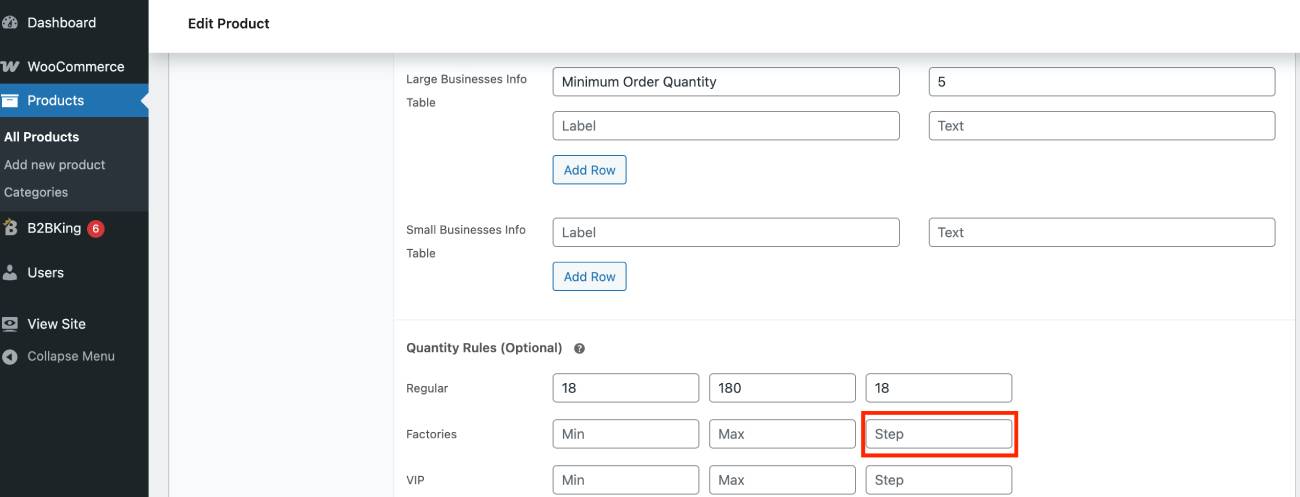Click Text field in Small Businesses table
Viewport: 1300px width, 497px height.
[1102, 232]
